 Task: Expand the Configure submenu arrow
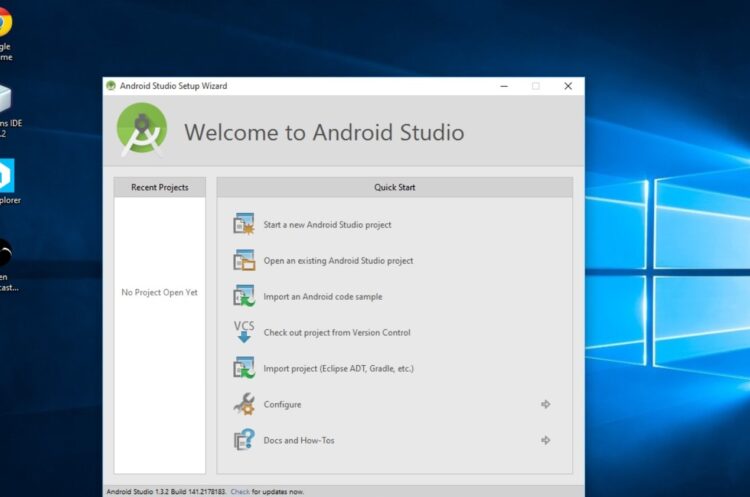545,404
